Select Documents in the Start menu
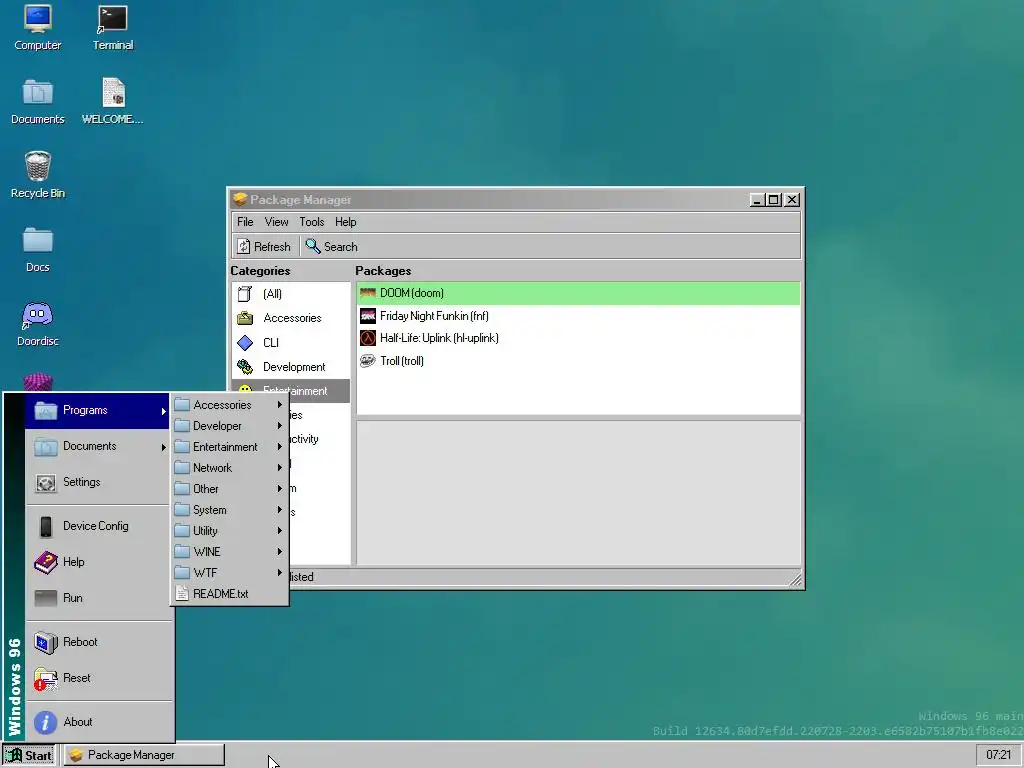 [97, 447]
